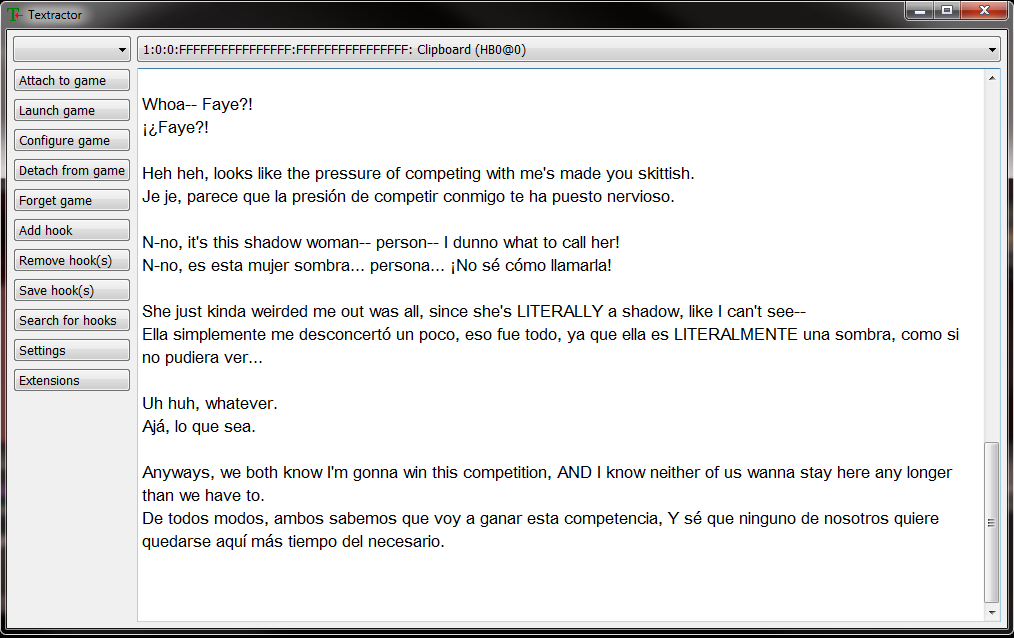Click Save hook(s) button
This screenshot has width=1014, height=638.
tap(72, 290)
